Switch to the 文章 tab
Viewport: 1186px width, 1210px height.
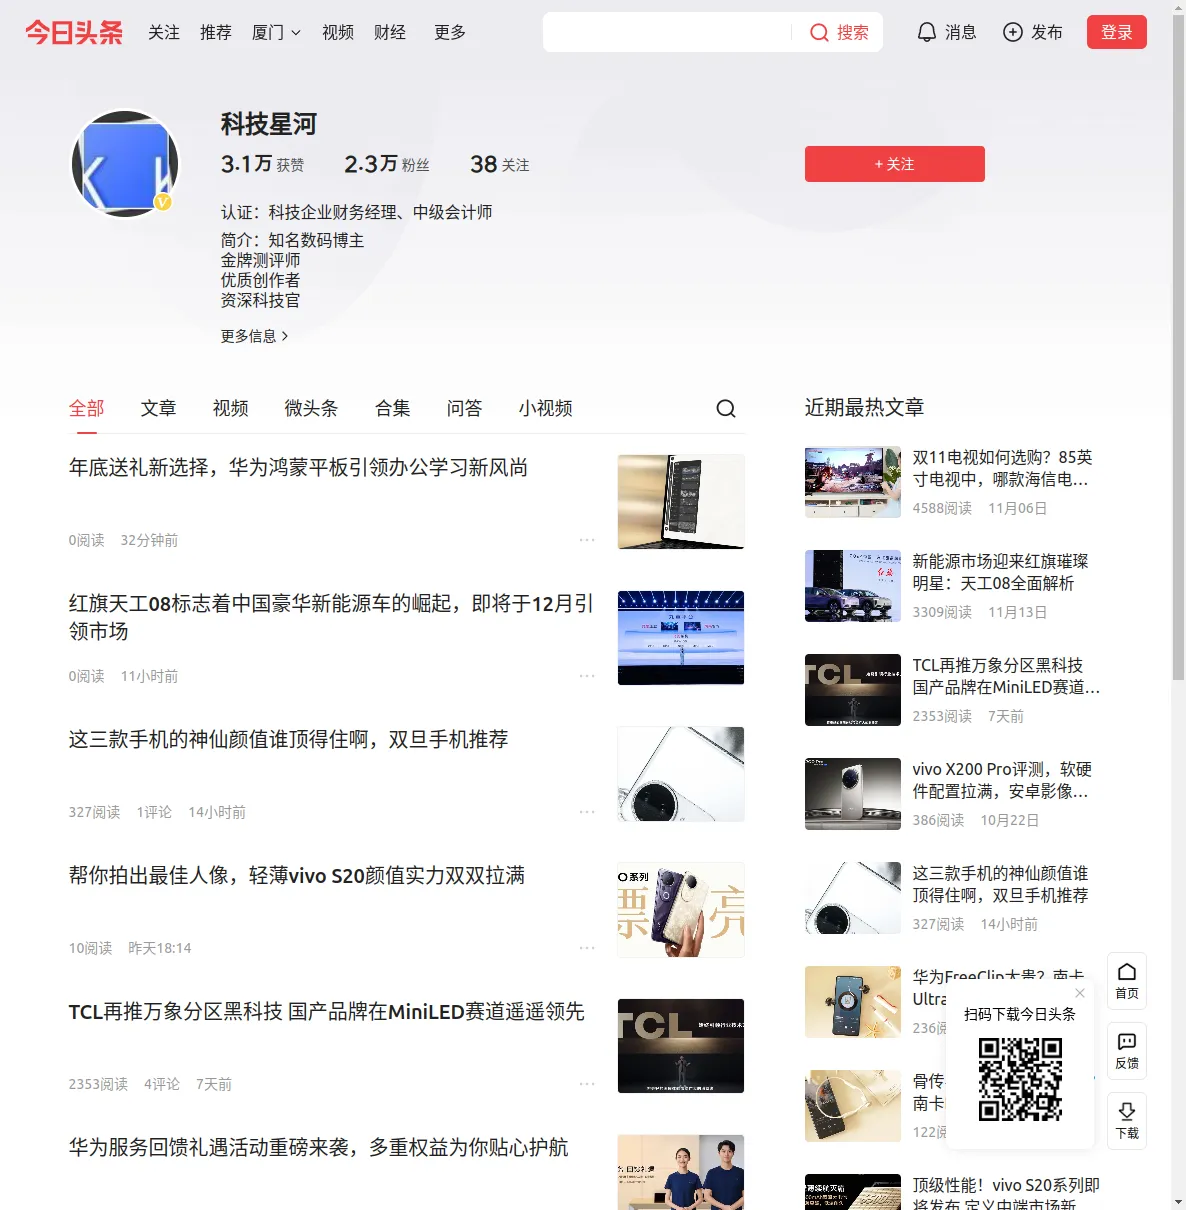point(159,408)
